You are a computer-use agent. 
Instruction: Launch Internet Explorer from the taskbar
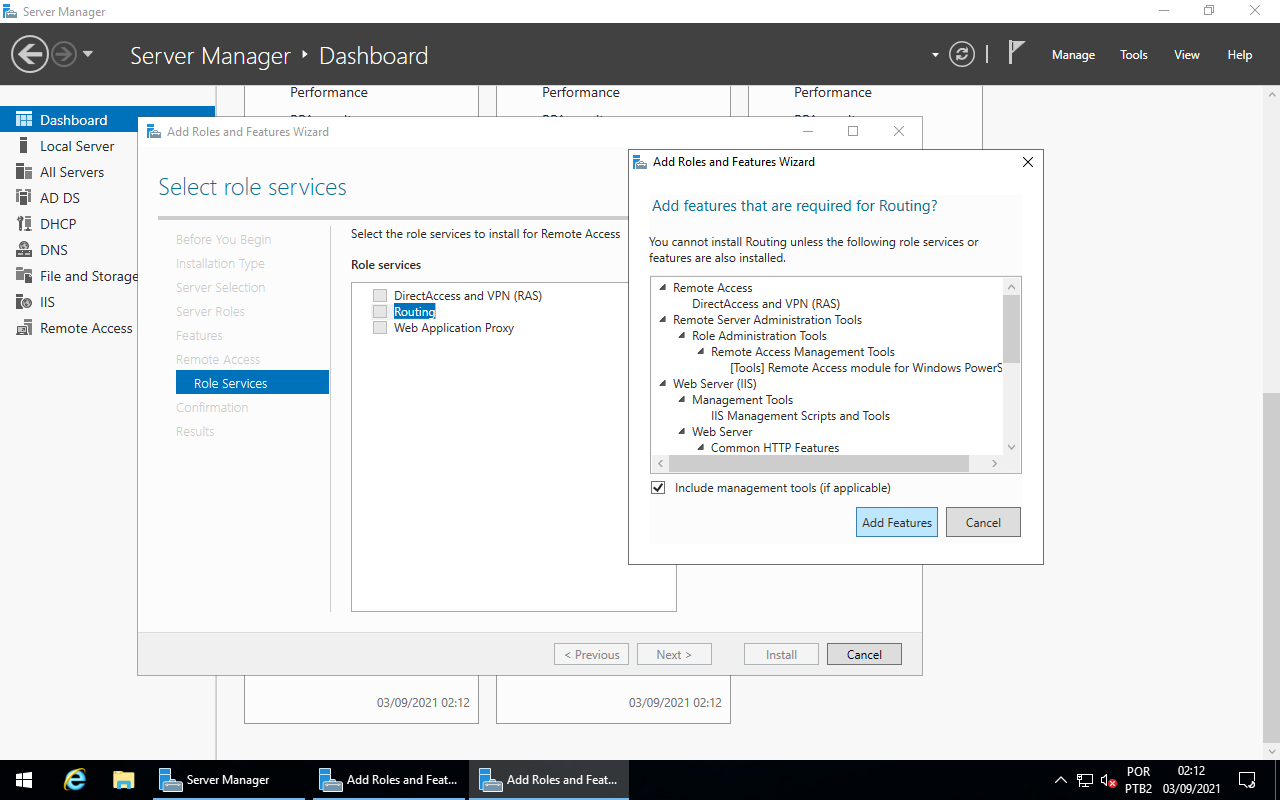click(x=75, y=780)
